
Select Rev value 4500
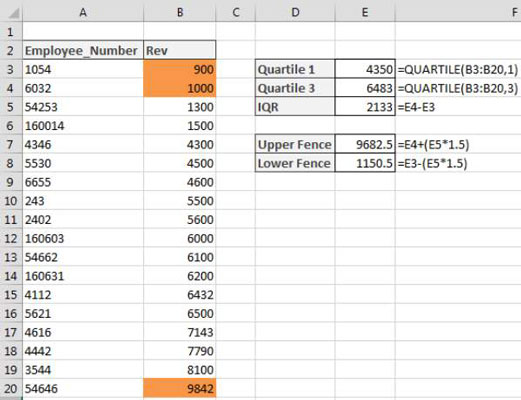tap(180, 163)
